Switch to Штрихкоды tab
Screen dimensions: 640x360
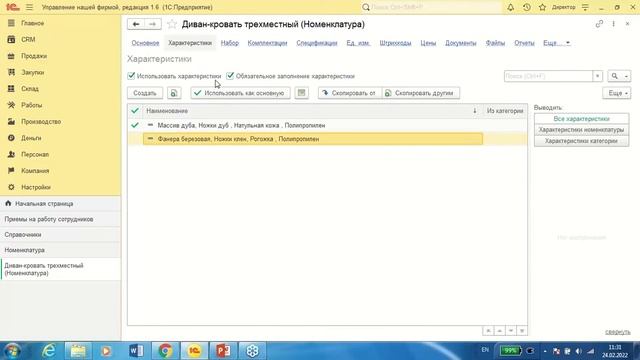pyautogui.click(x=396, y=43)
